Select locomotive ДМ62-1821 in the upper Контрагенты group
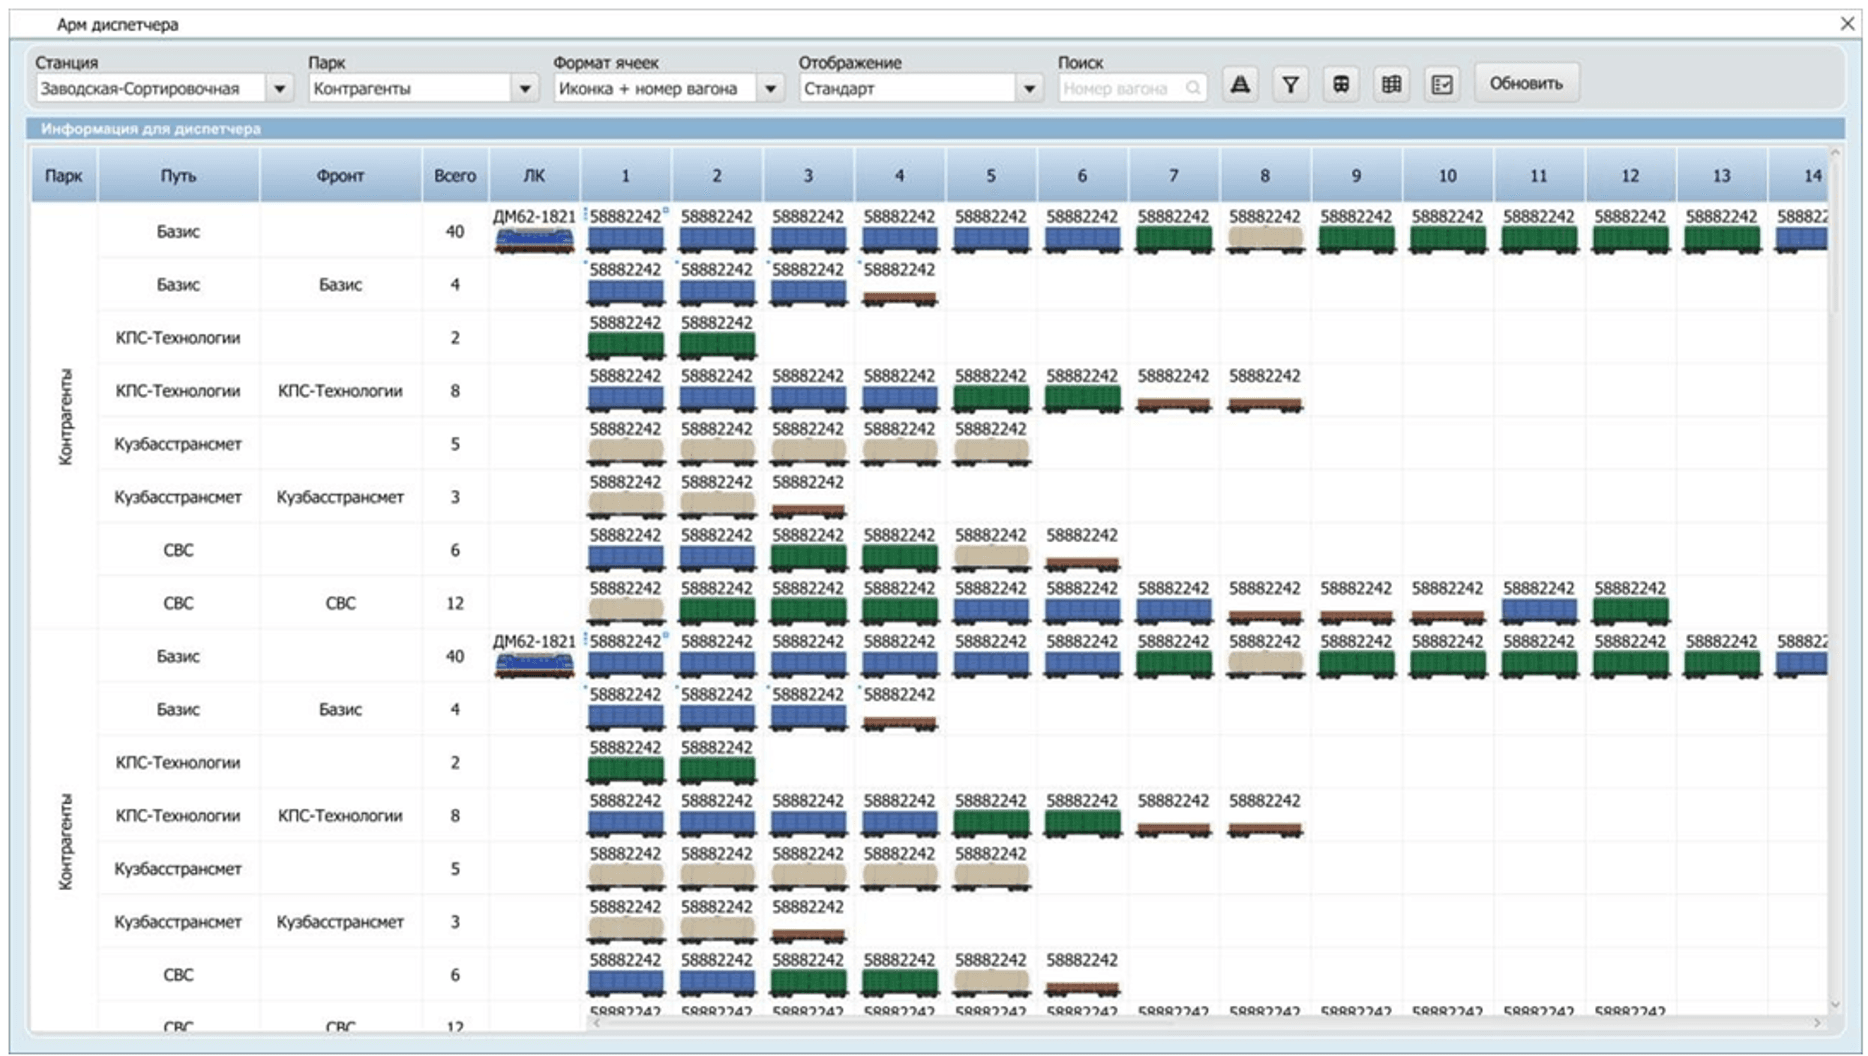This screenshot has height=1056, width=1868. (534, 240)
